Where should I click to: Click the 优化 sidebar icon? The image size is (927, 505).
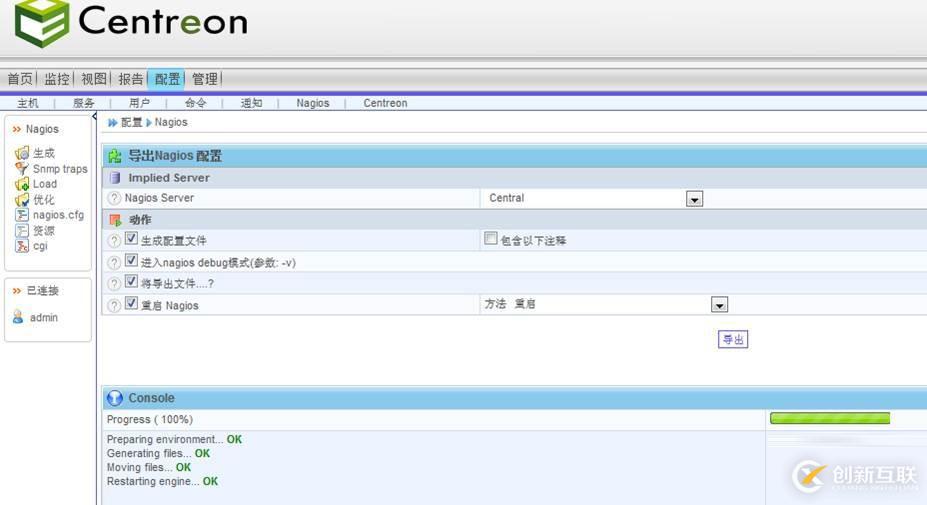pyautogui.click(x=22, y=200)
